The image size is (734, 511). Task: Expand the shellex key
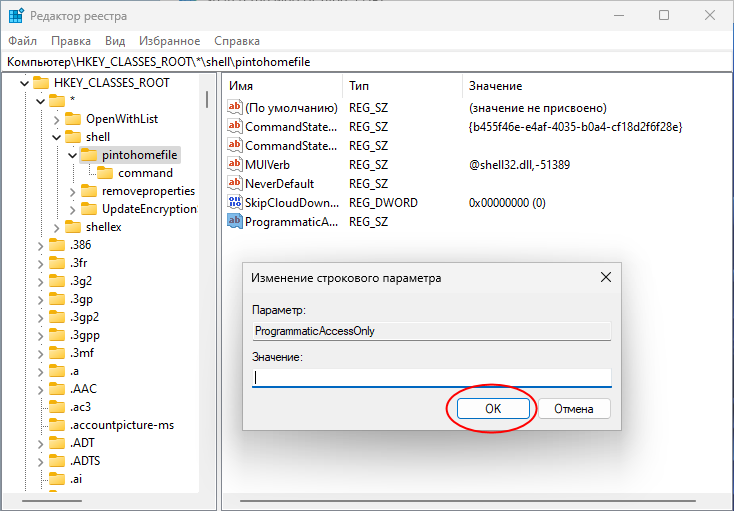(56, 228)
